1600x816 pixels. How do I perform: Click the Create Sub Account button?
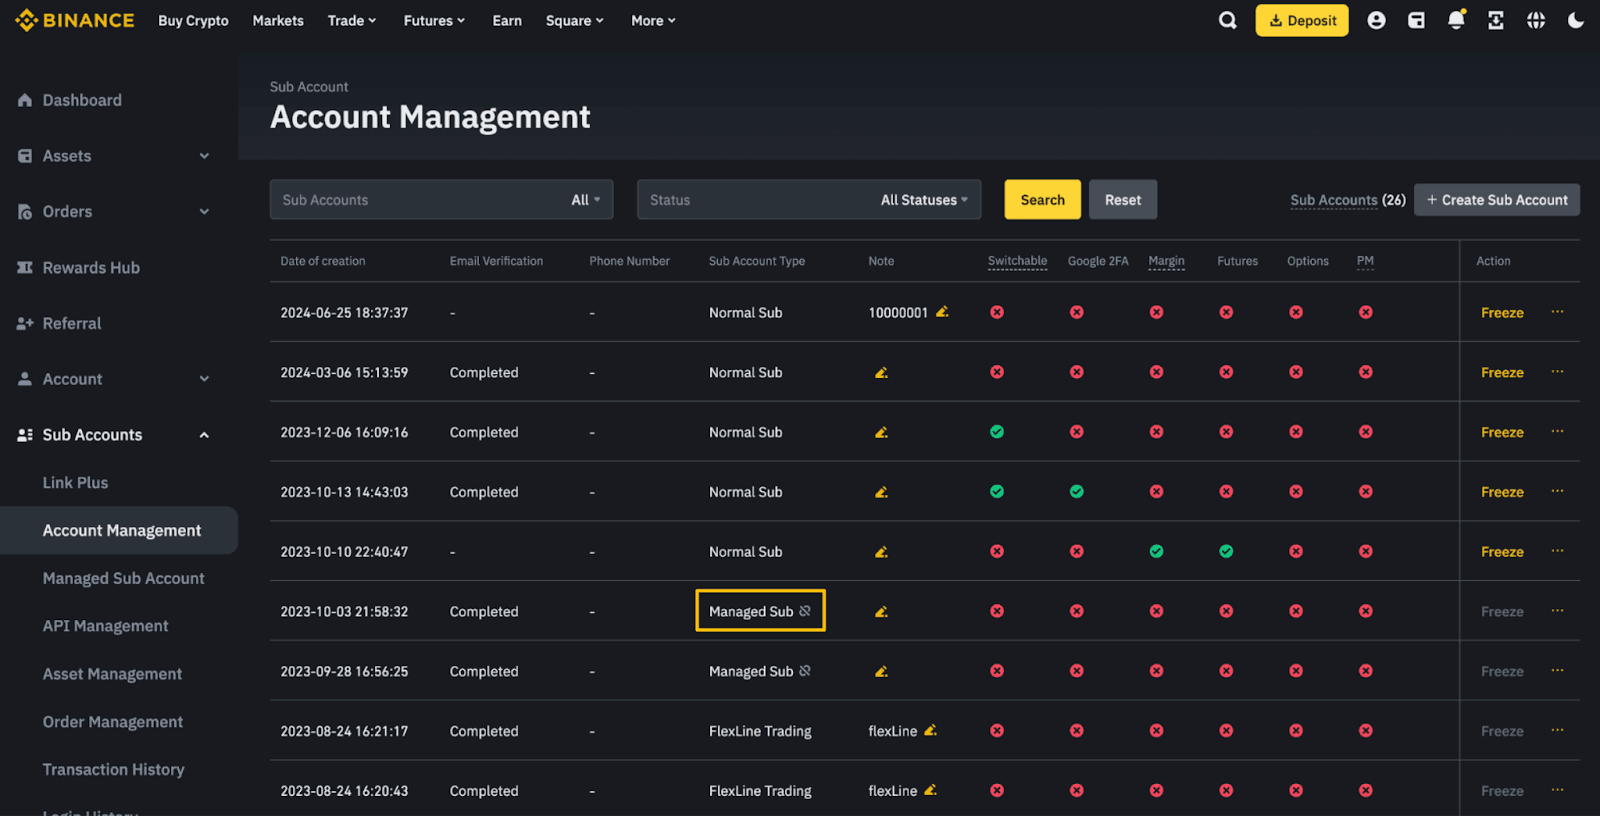[1496, 200]
